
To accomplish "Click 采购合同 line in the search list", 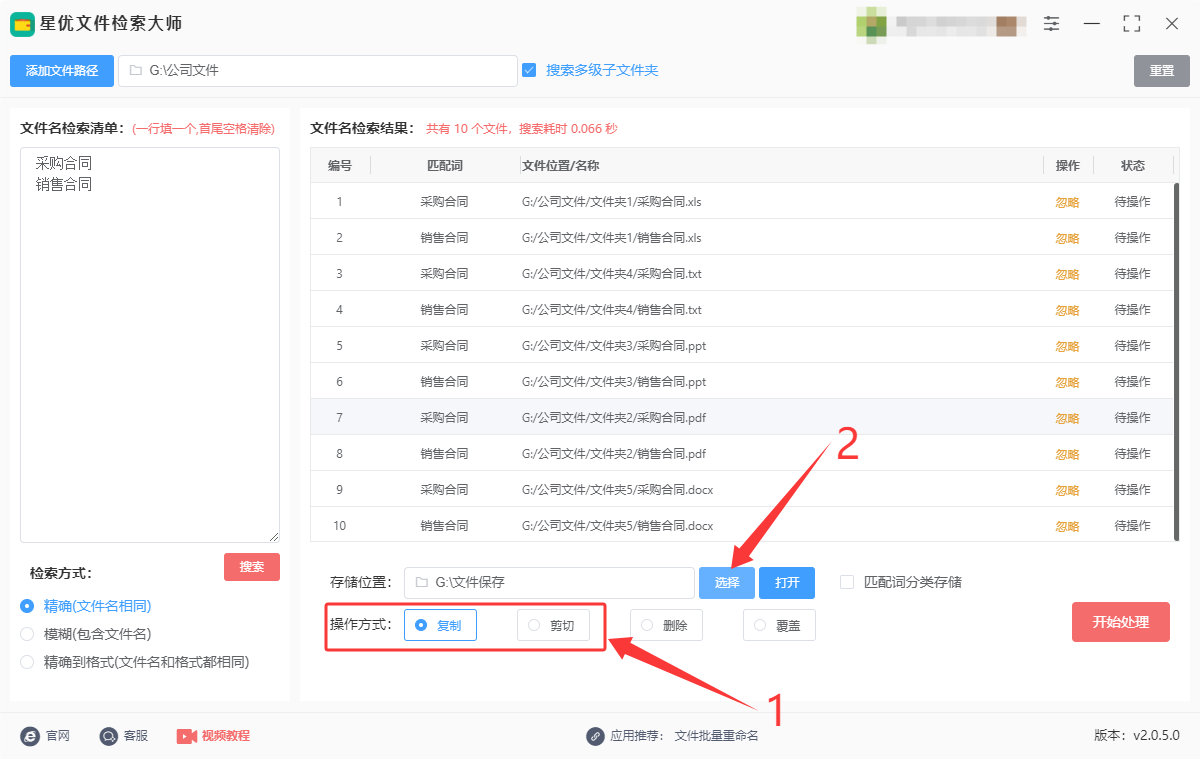I will 64,162.
